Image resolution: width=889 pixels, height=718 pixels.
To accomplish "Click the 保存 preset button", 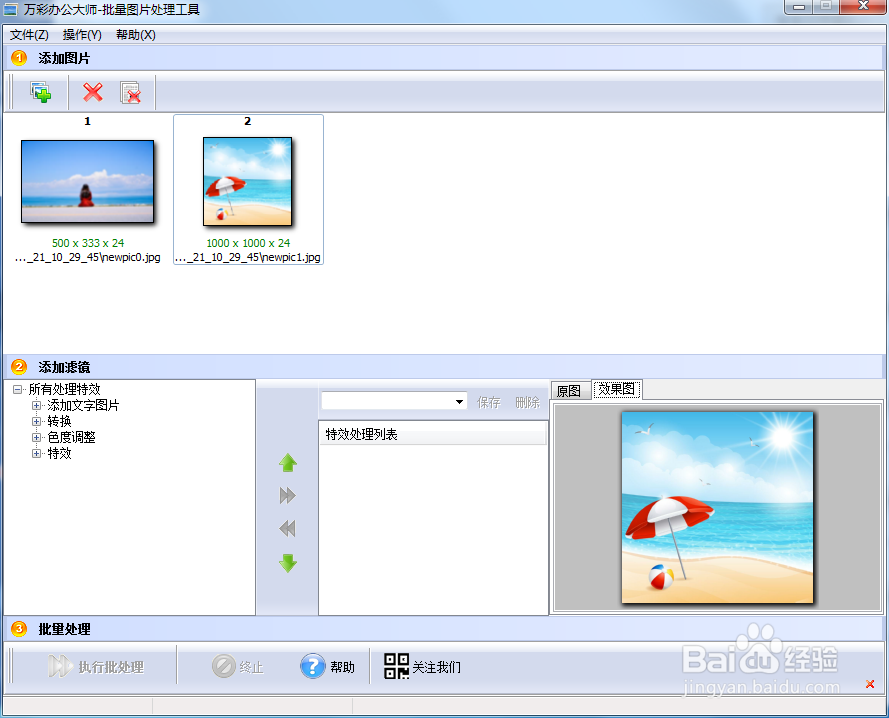I will click(x=489, y=402).
